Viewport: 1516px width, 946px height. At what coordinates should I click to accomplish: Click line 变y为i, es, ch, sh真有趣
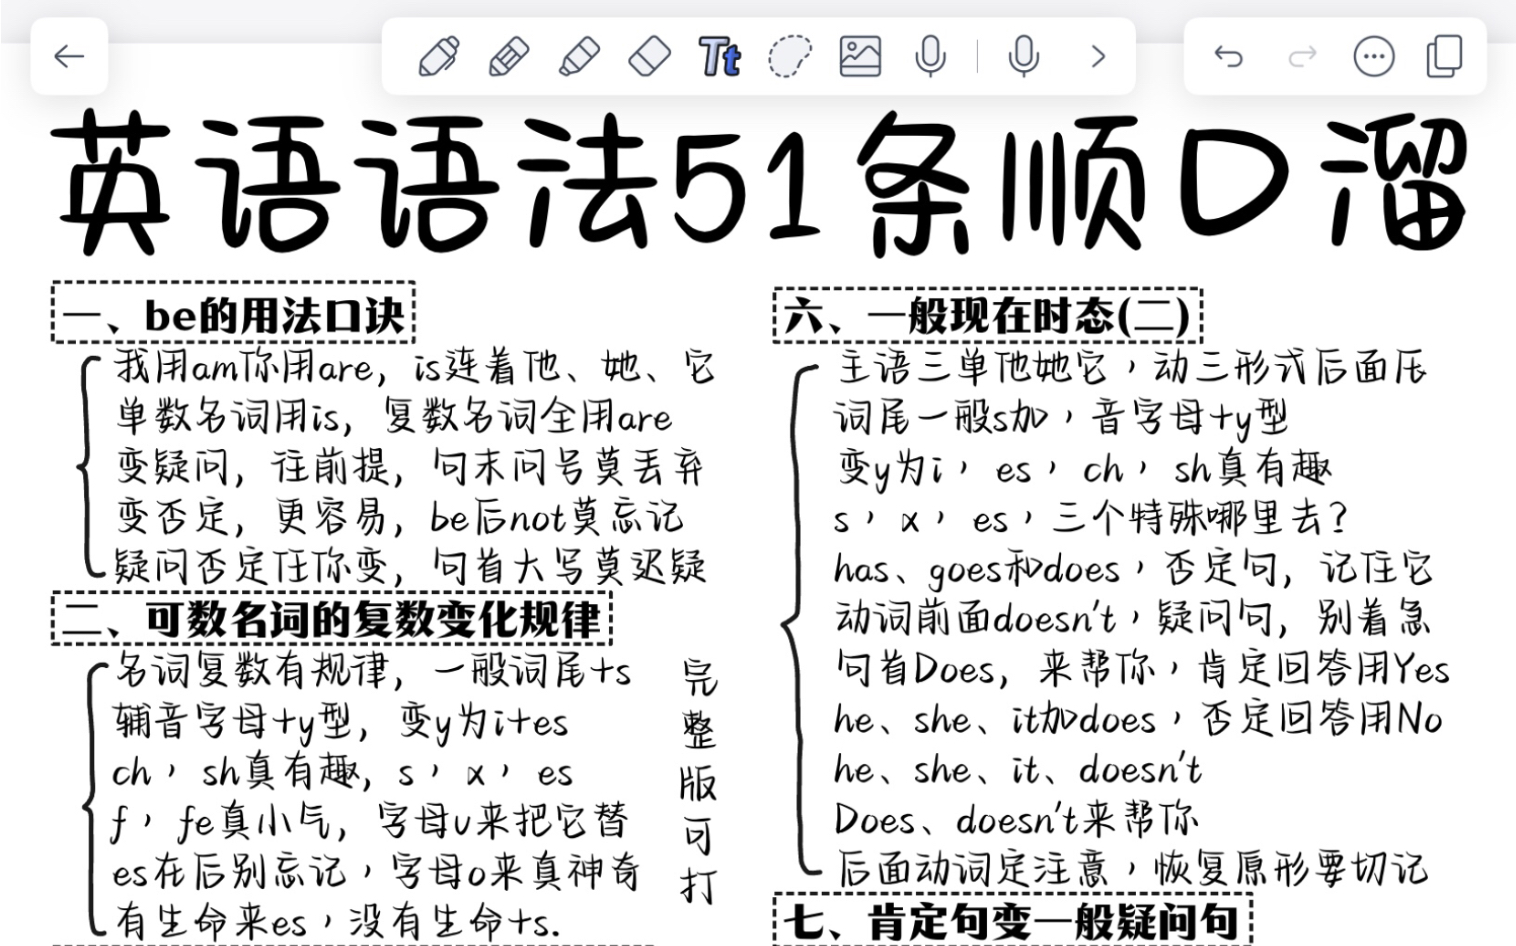[1084, 467]
